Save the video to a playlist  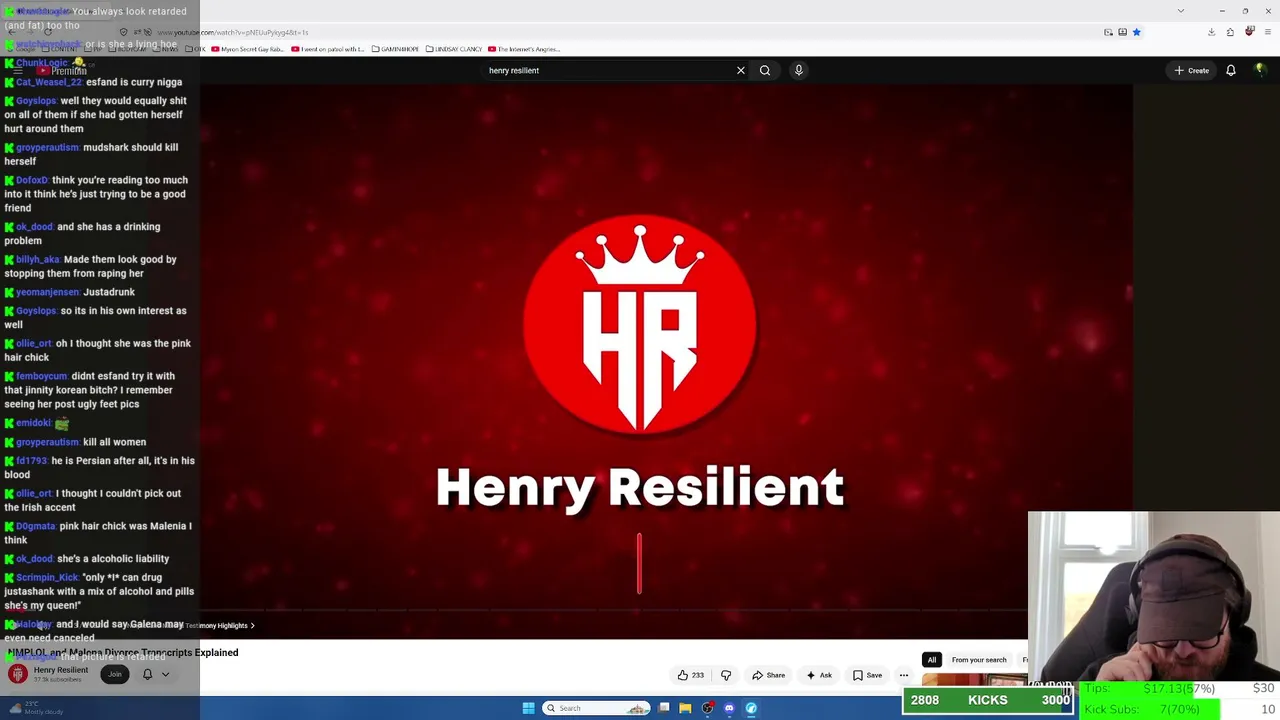coord(867,675)
